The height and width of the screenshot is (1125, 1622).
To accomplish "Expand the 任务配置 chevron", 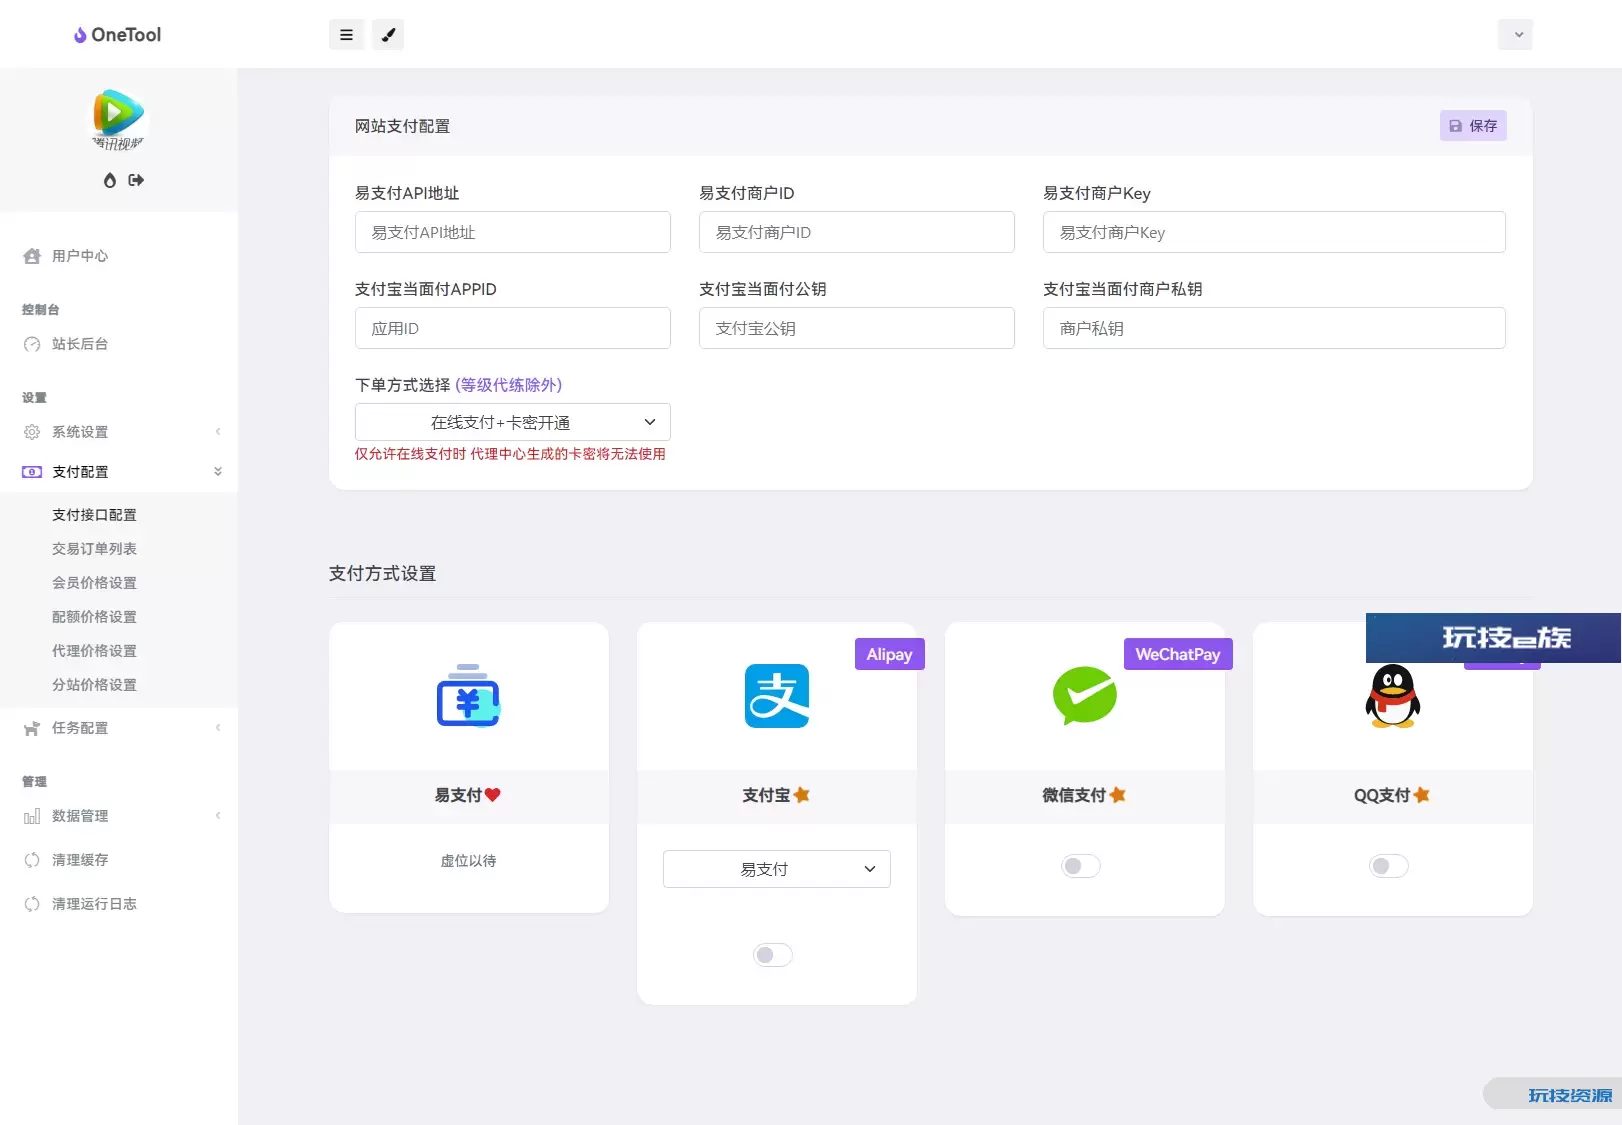I will click(218, 728).
